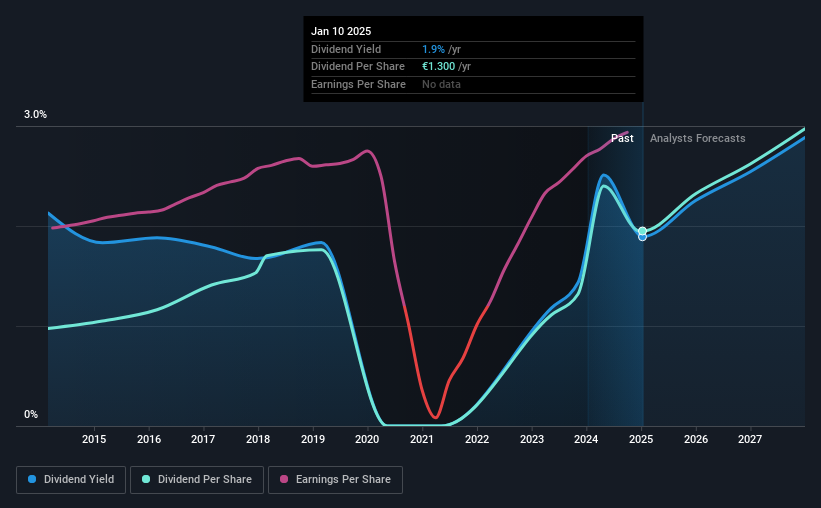Screen dimensions: 821x508
Task: Select the 2019 x-axis label
Action: click(313, 439)
